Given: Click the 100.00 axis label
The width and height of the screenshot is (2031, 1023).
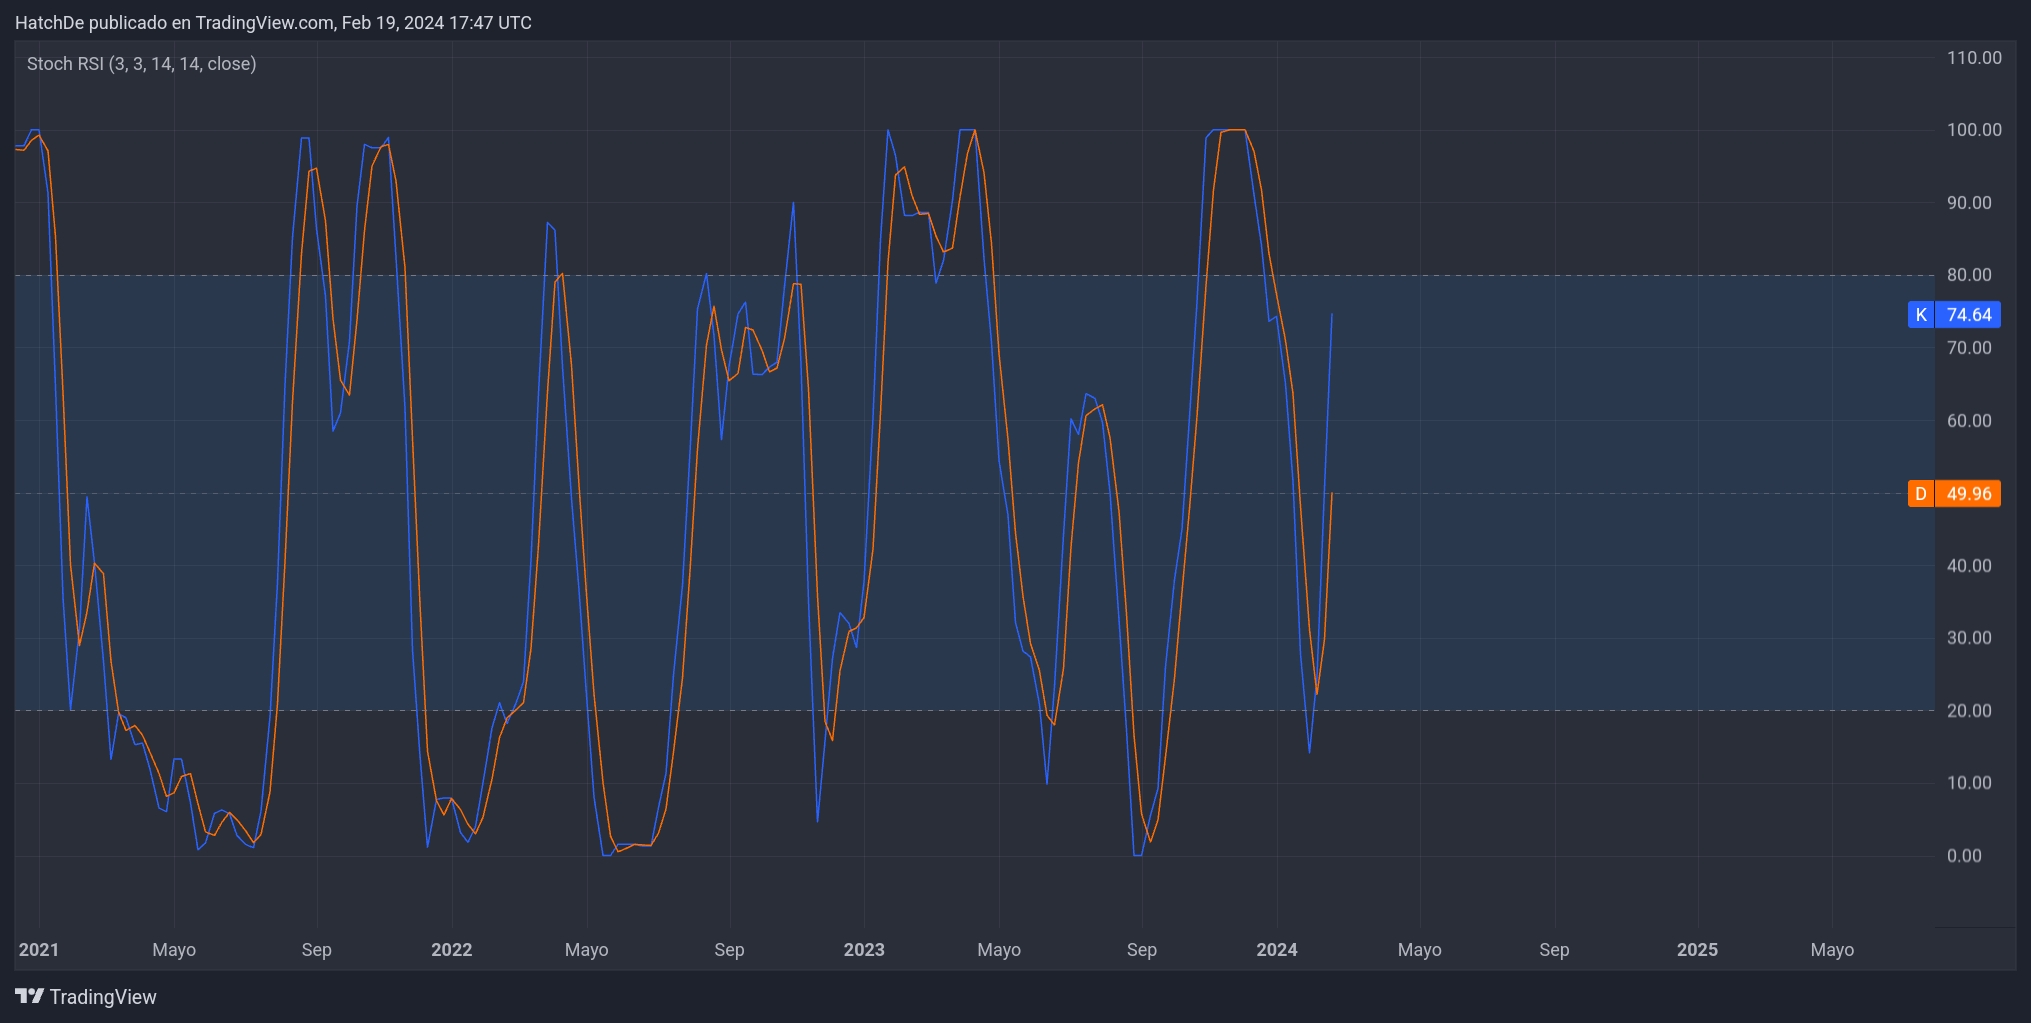Looking at the screenshot, I should click(x=1974, y=130).
